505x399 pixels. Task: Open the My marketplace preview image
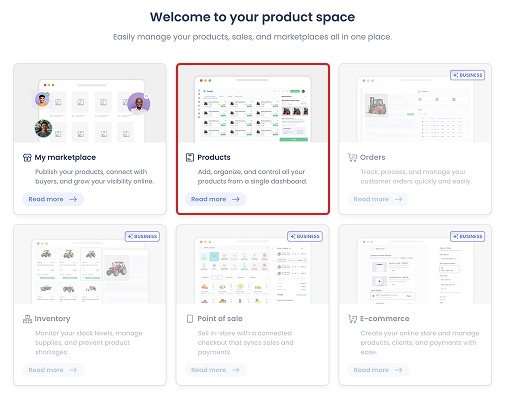point(90,104)
